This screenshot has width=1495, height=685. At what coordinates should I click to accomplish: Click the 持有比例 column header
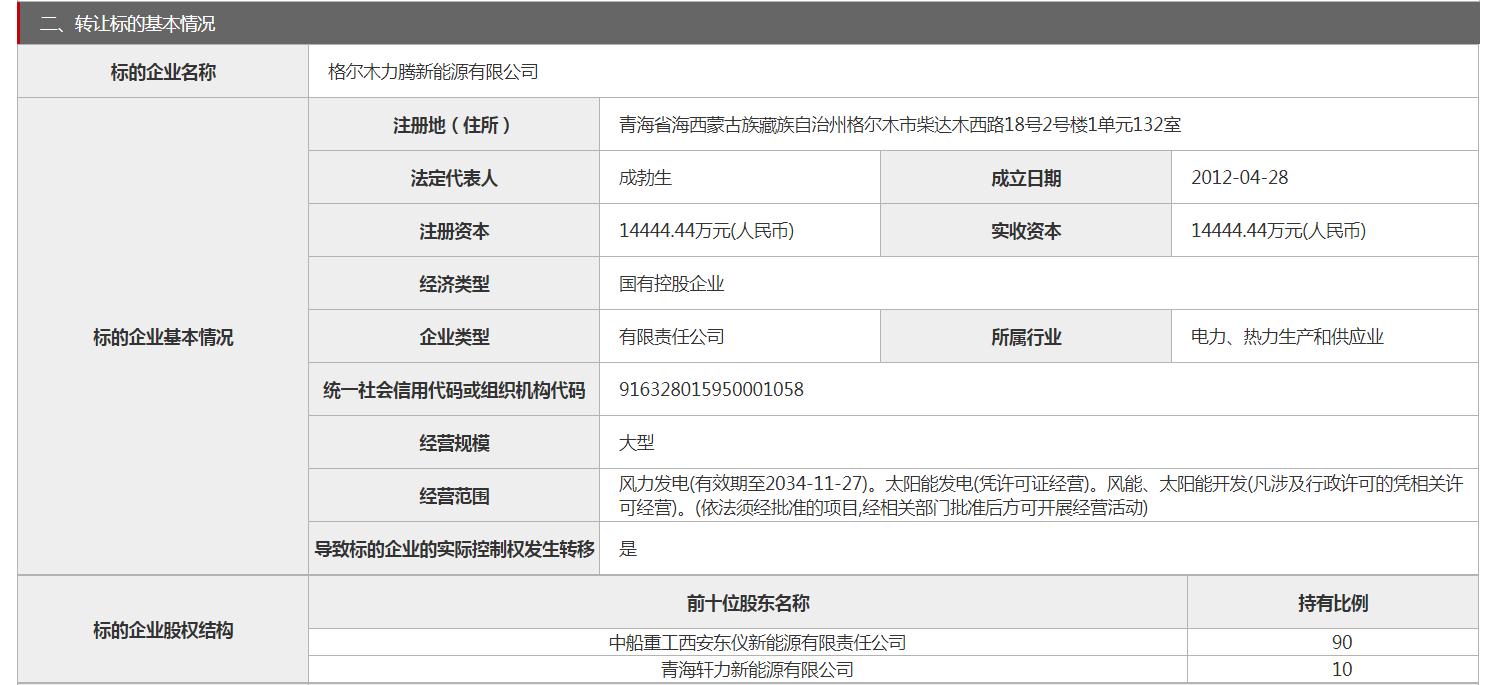1332,603
